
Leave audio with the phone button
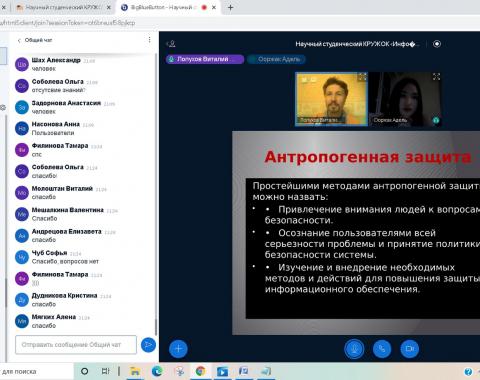382,349
